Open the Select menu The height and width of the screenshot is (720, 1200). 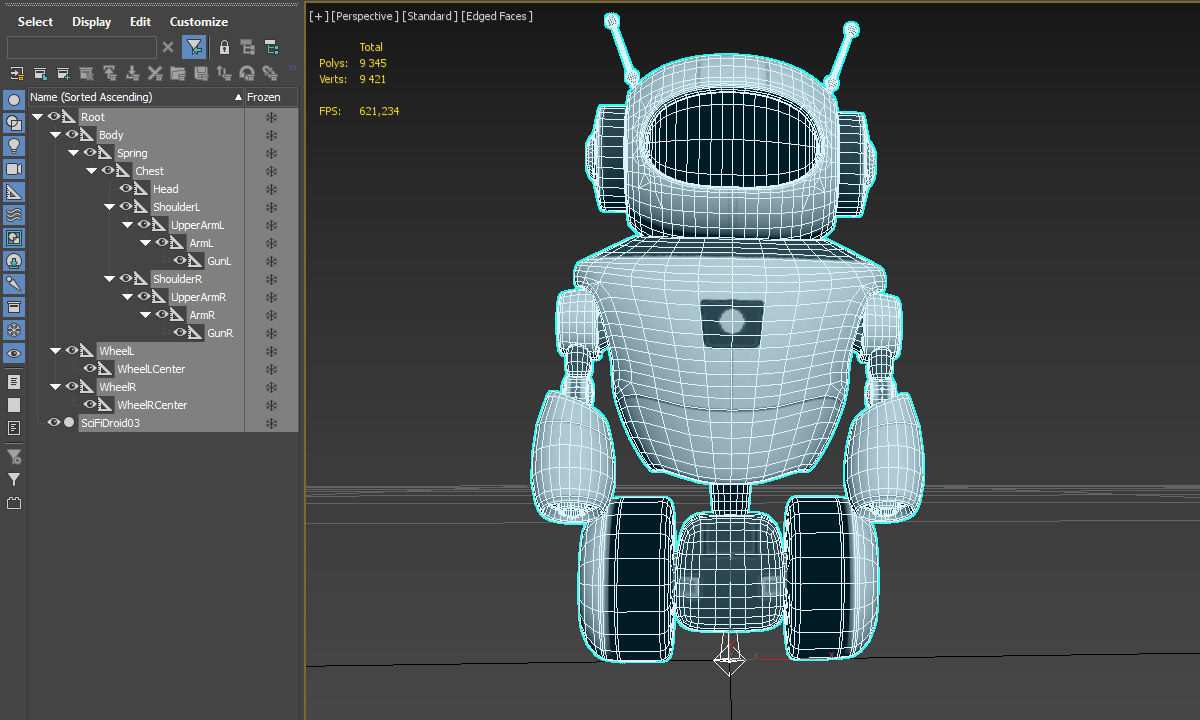click(36, 22)
